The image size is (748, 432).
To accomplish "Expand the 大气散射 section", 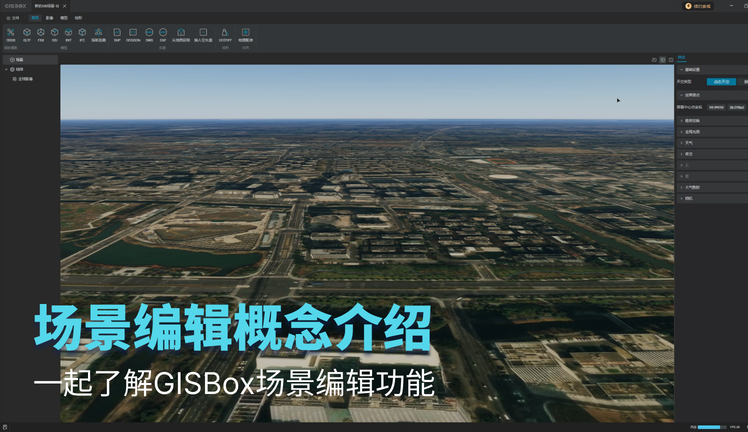I will [691, 187].
